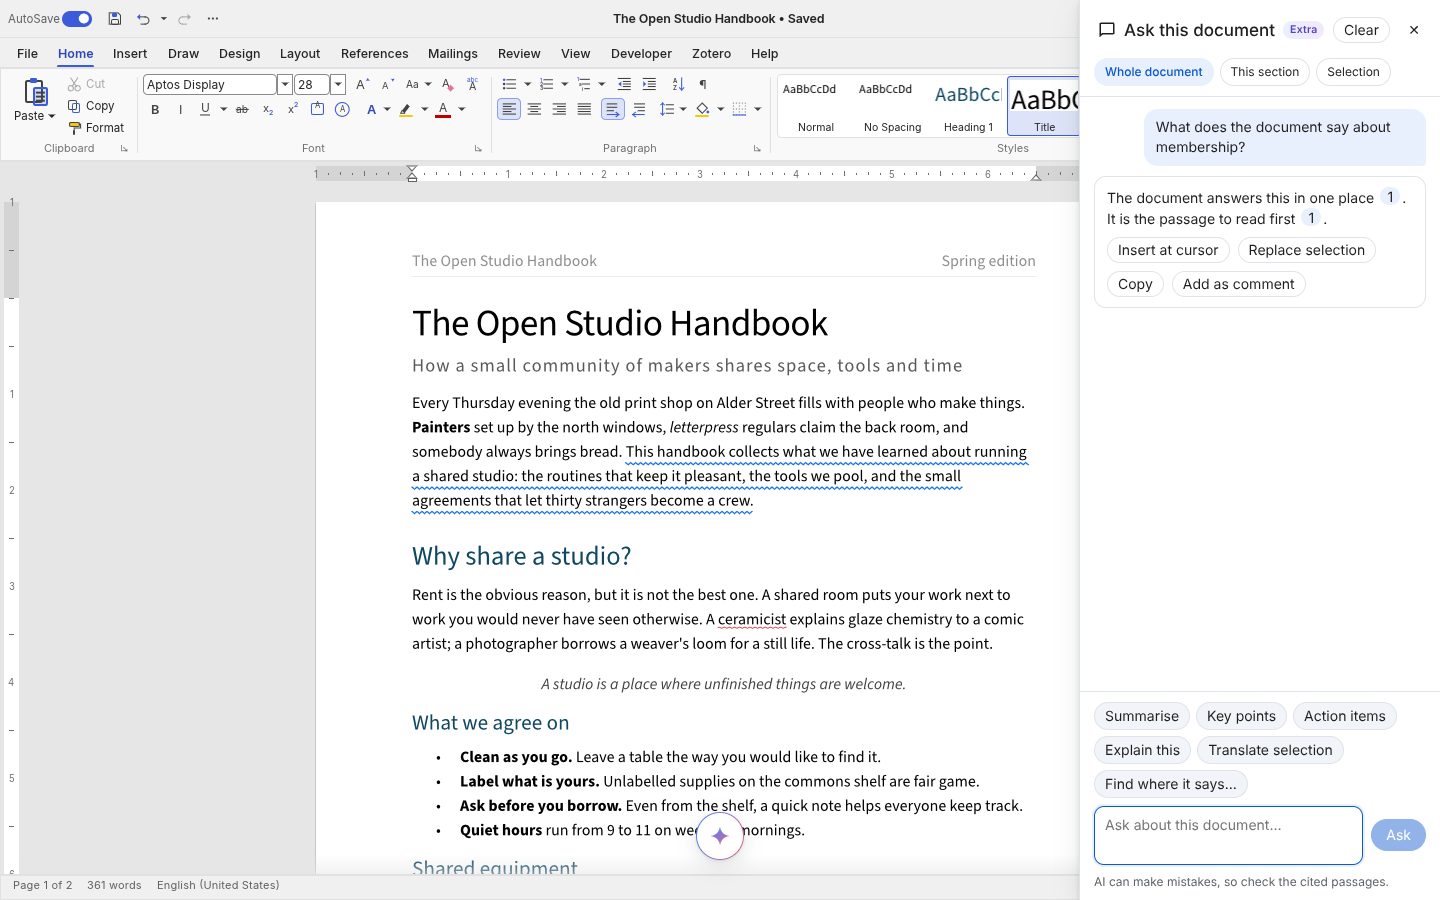1440x900 pixels.
Task: Click Insert at cursor button
Action: point(1168,250)
